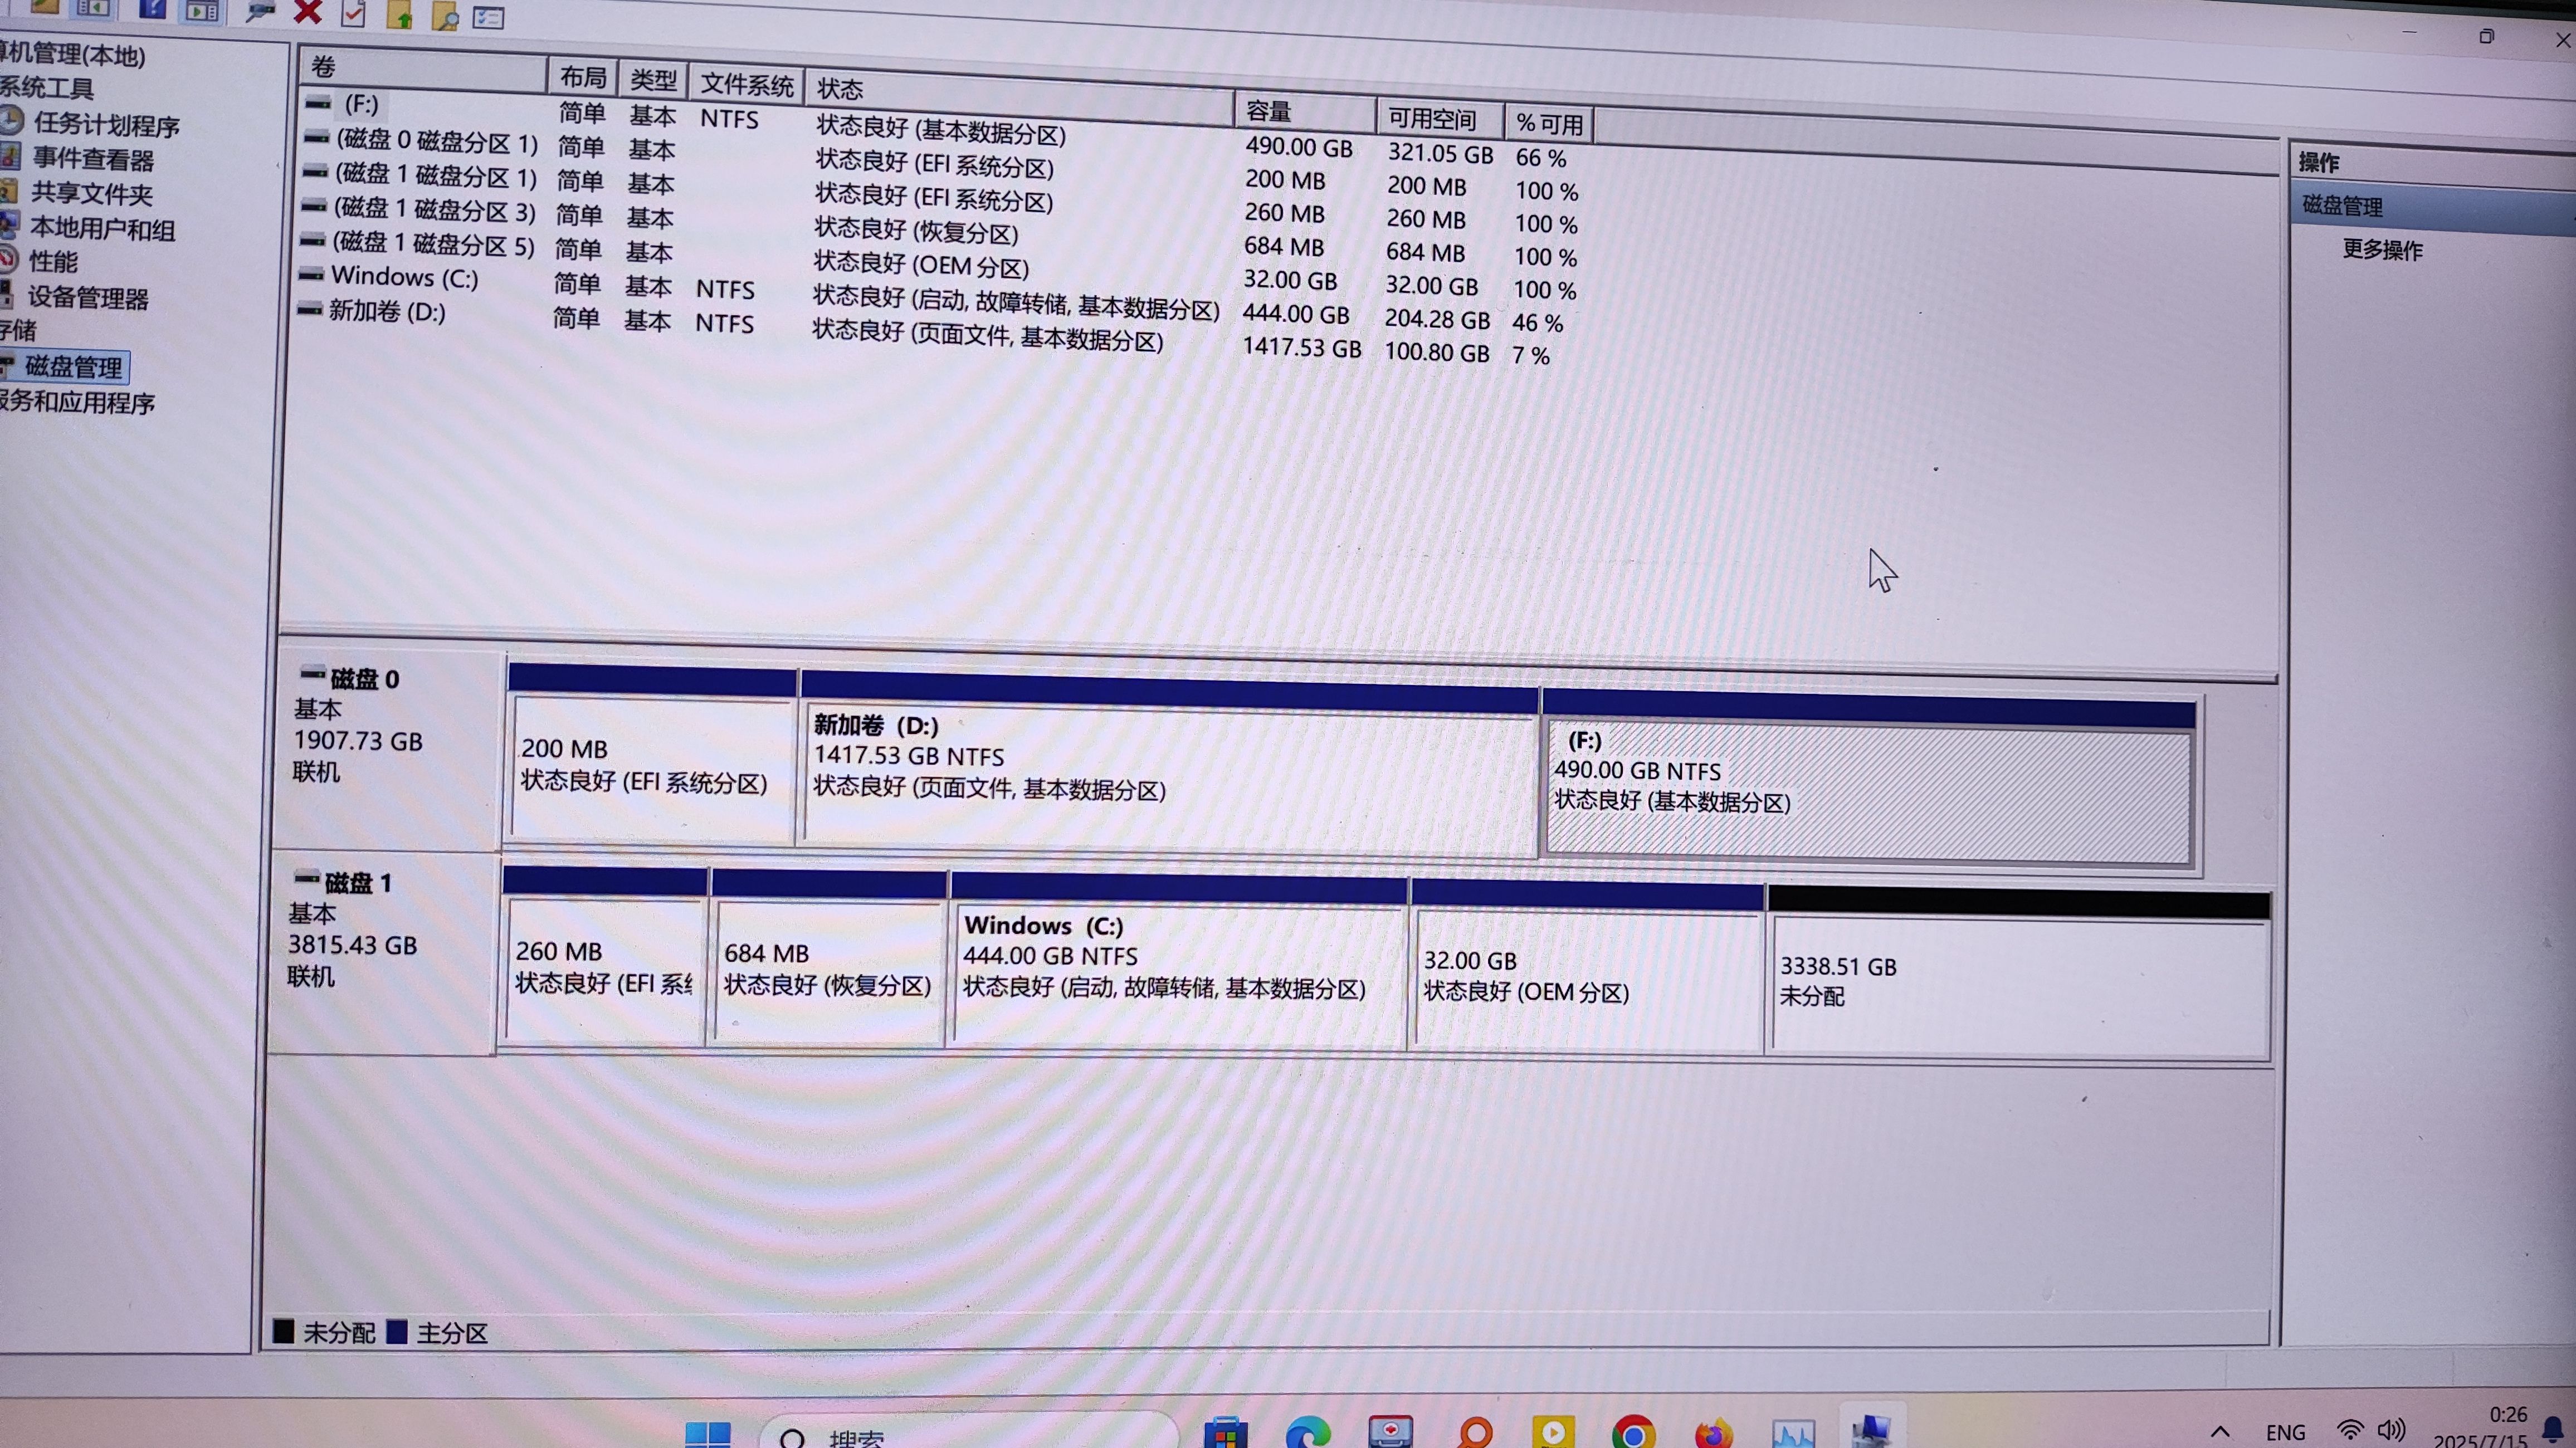
Task: Click the checklist settings toolbar icon
Action: (488, 17)
